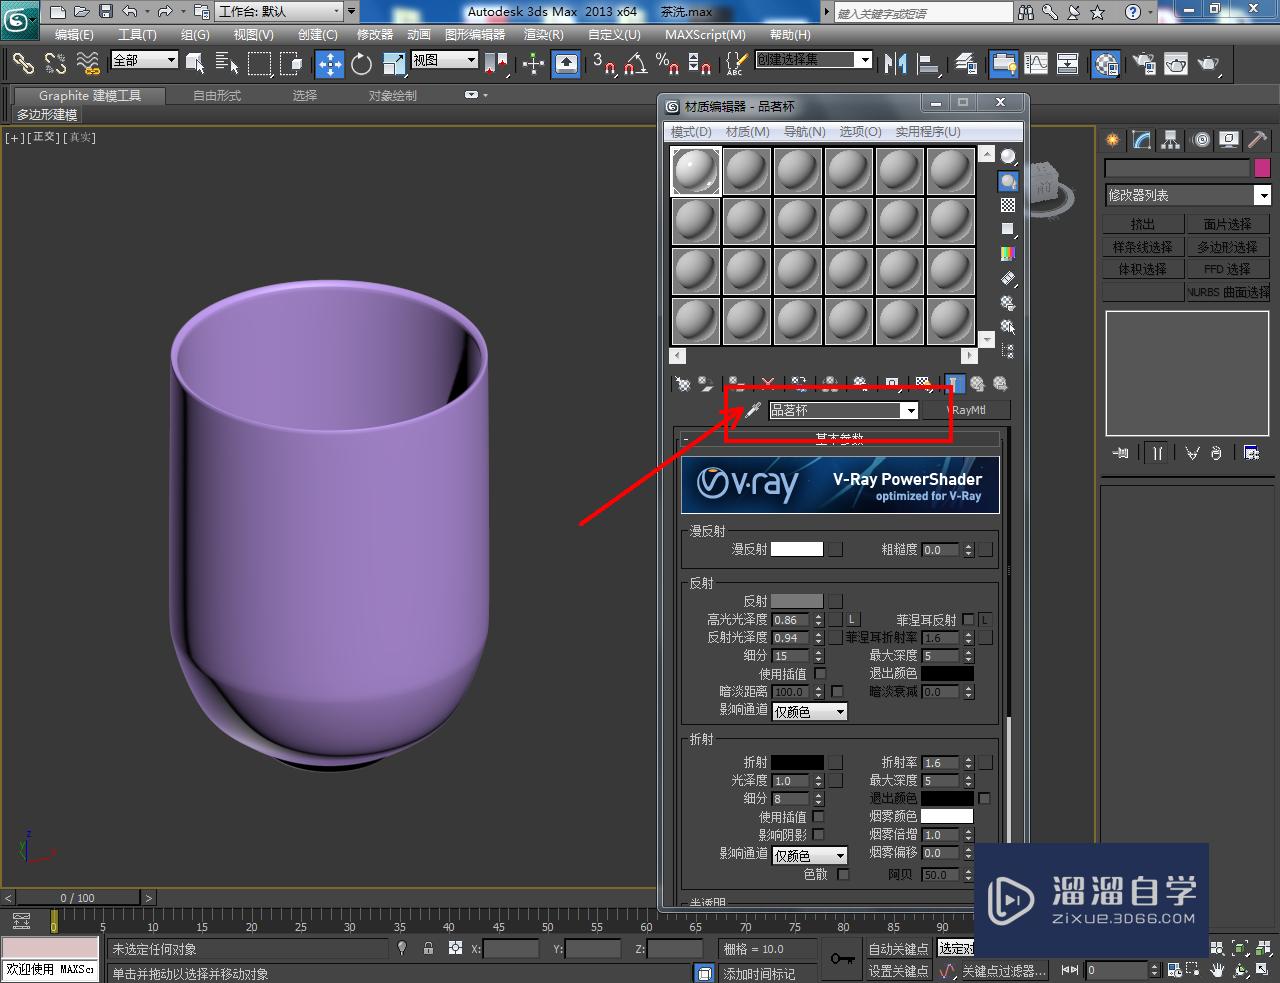
Task: Click Get Material icon in material editor
Action: pos(682,383)
